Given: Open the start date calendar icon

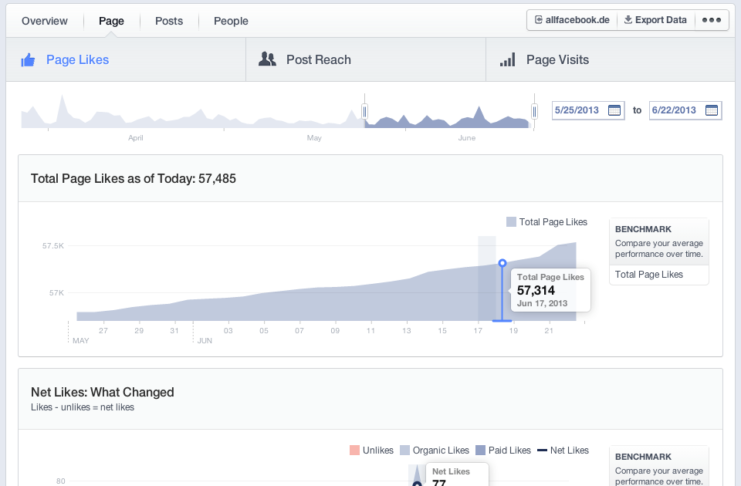Looking at the screenshot, I should [614, 111].
